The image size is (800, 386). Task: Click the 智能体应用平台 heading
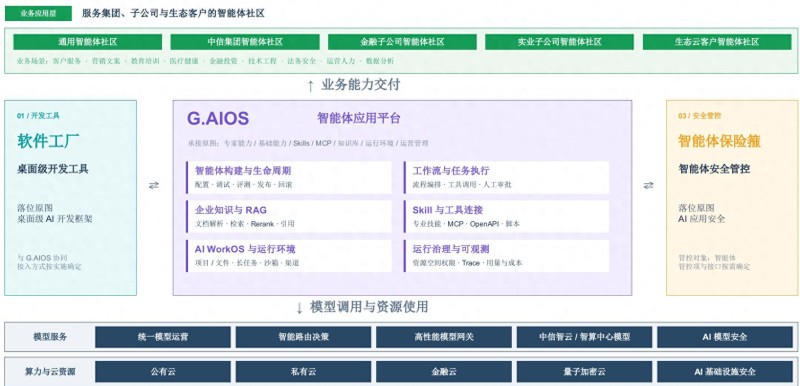(x=359, y=119)
